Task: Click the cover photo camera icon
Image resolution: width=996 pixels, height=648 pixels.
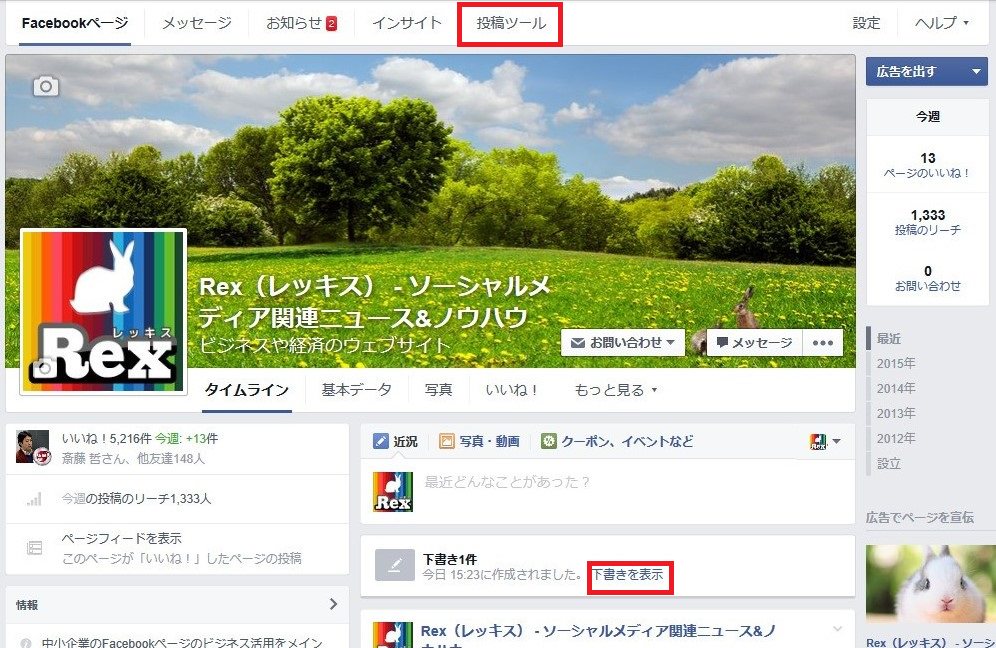Action: [x=46, y=86]
